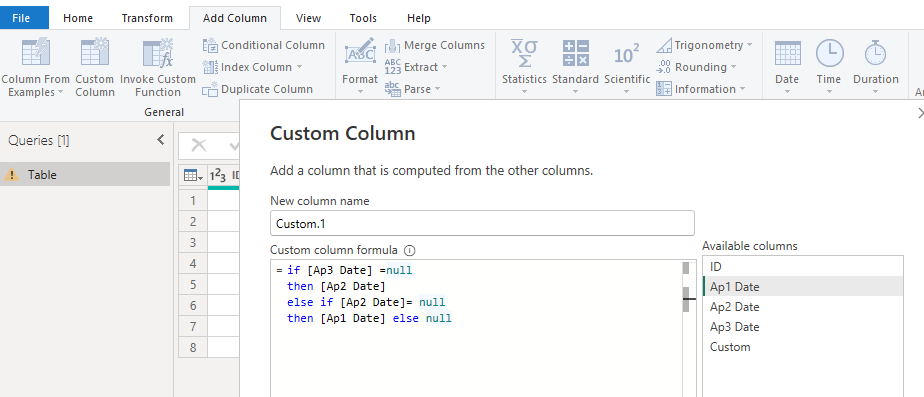Select row 1 header in the table
Viewport: 924px width, 397px height.
tap(193, 200)
